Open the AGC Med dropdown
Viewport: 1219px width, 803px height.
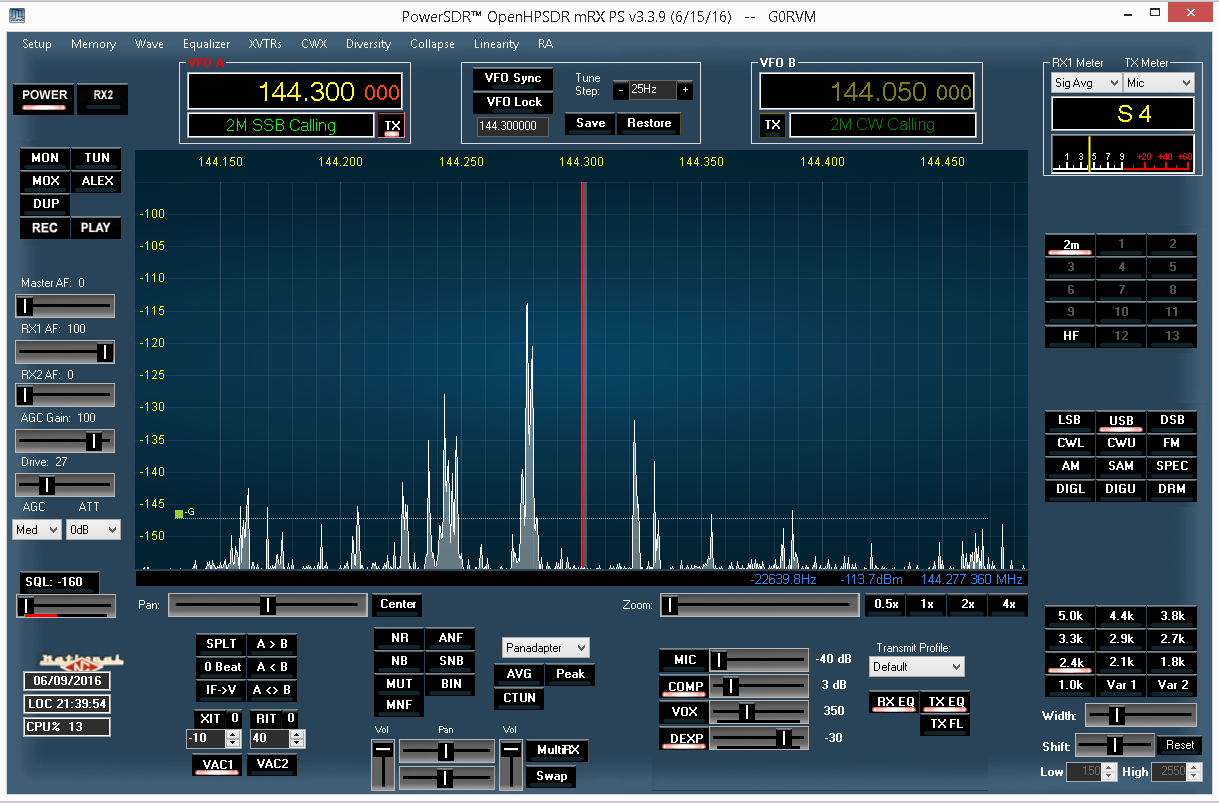pyautogui.click(x=37, y=530)
